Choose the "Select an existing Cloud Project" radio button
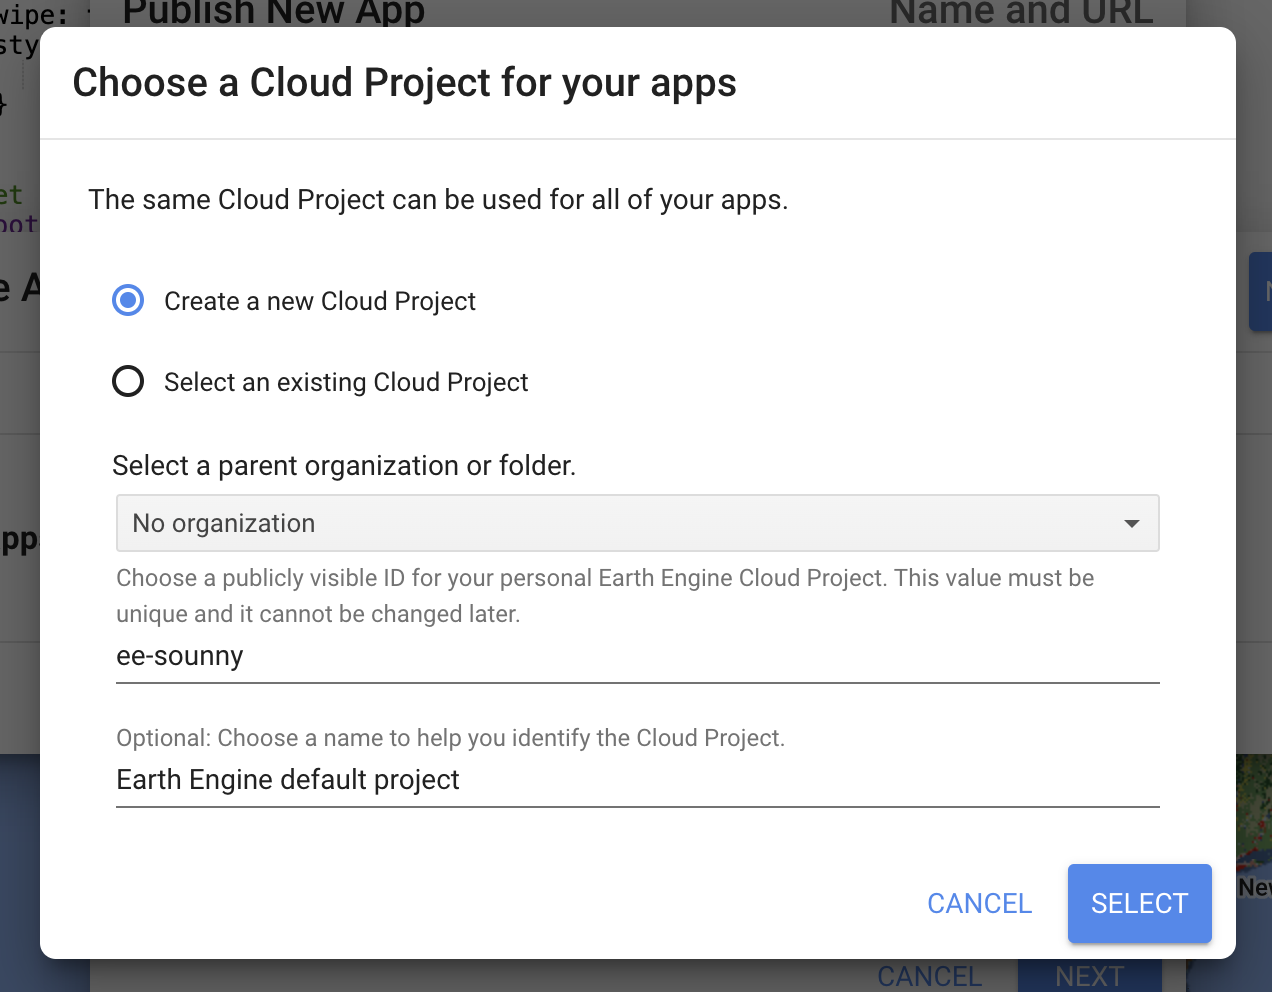1272x992 pixels. (128, 382)
